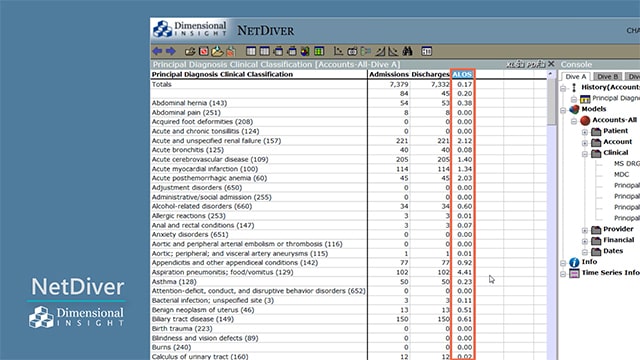Select MDC dimension under Clinical
640x360 pixels.
[622, 174]
